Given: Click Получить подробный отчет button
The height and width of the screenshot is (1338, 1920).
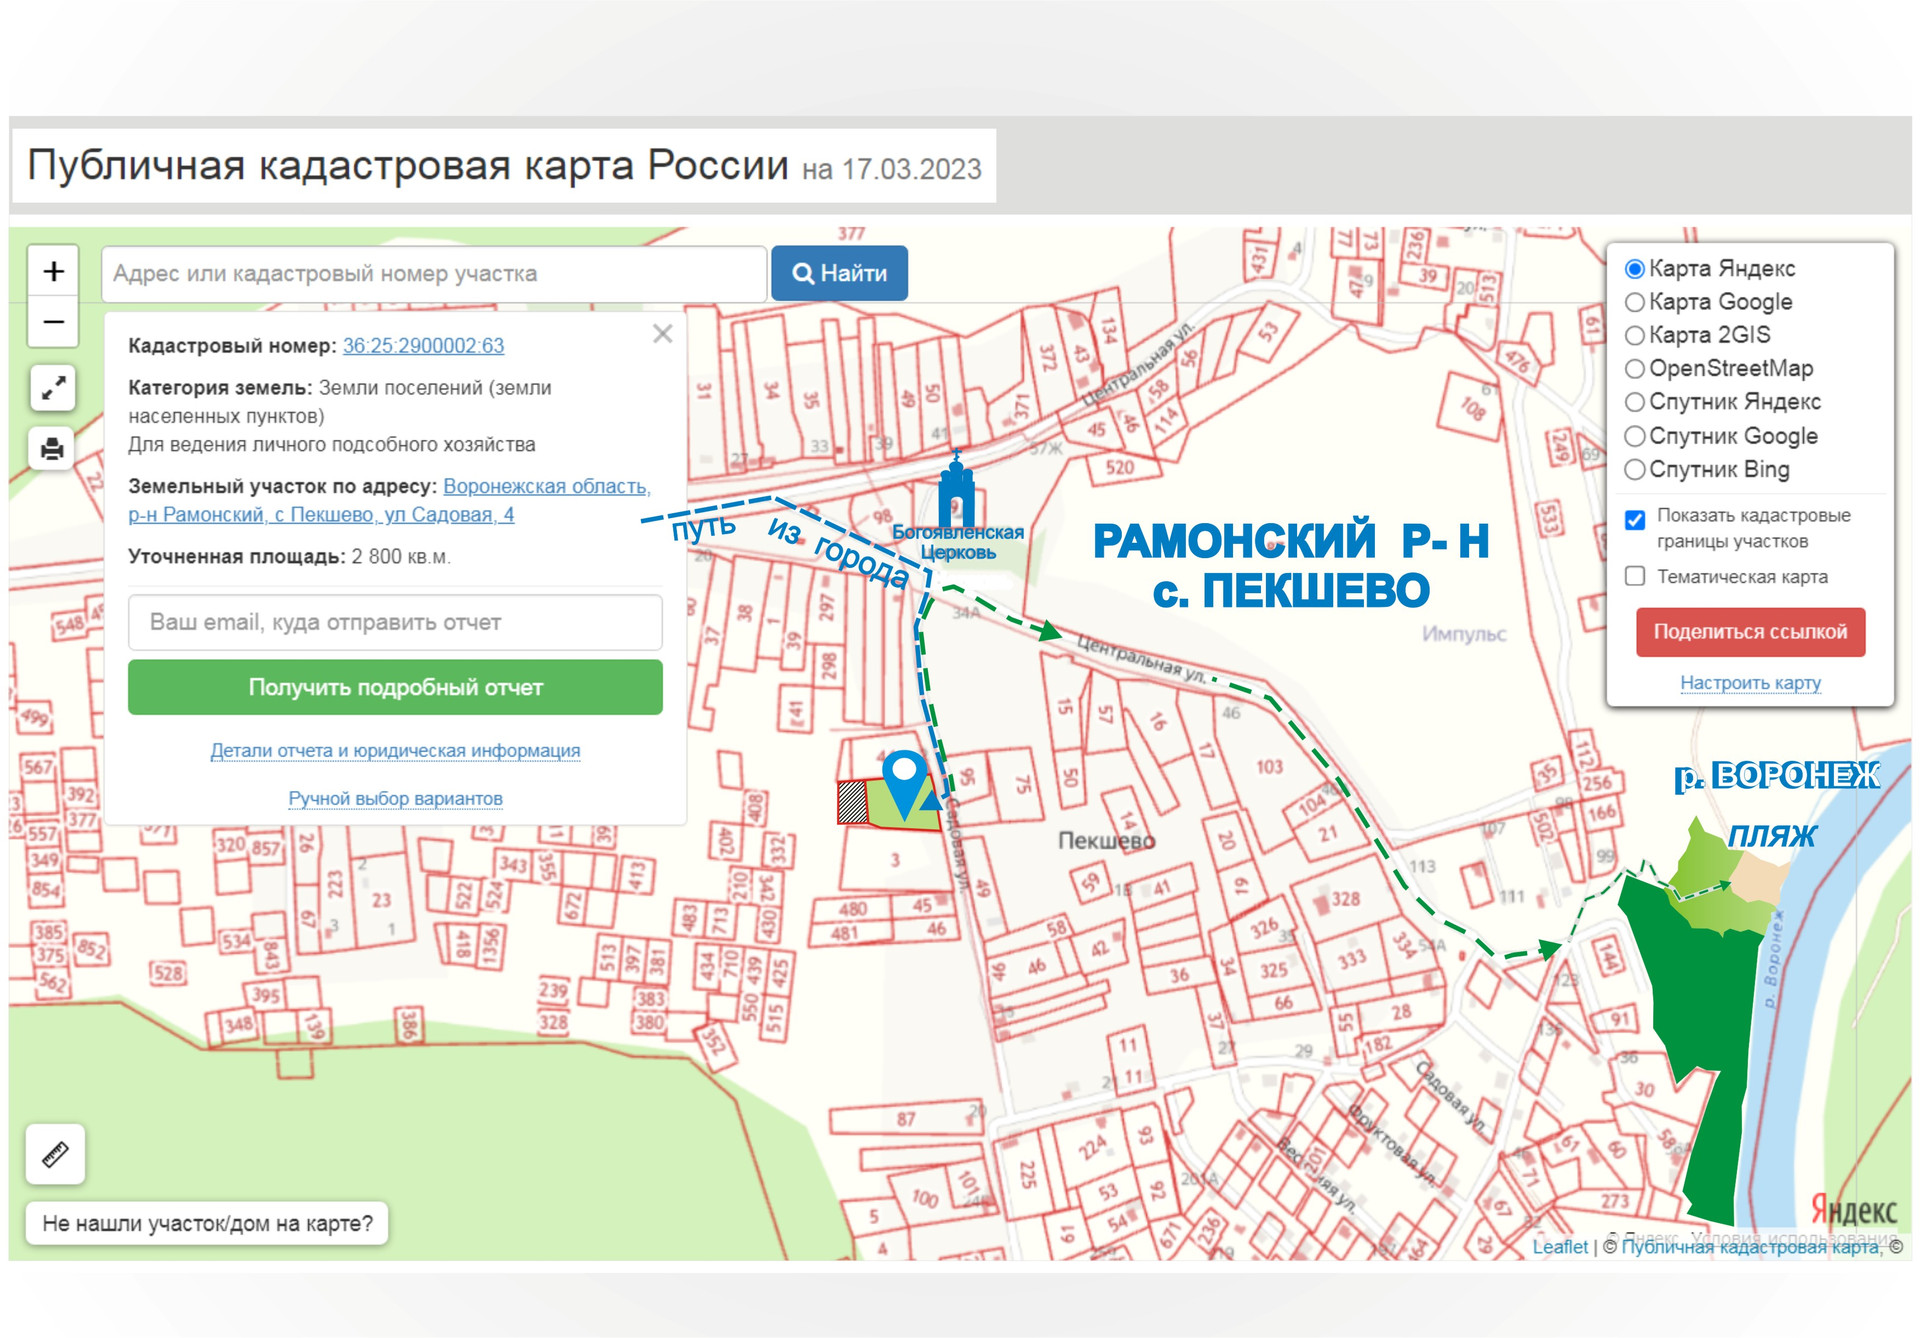Looking at the screenshot, I should tap(395, 687).
